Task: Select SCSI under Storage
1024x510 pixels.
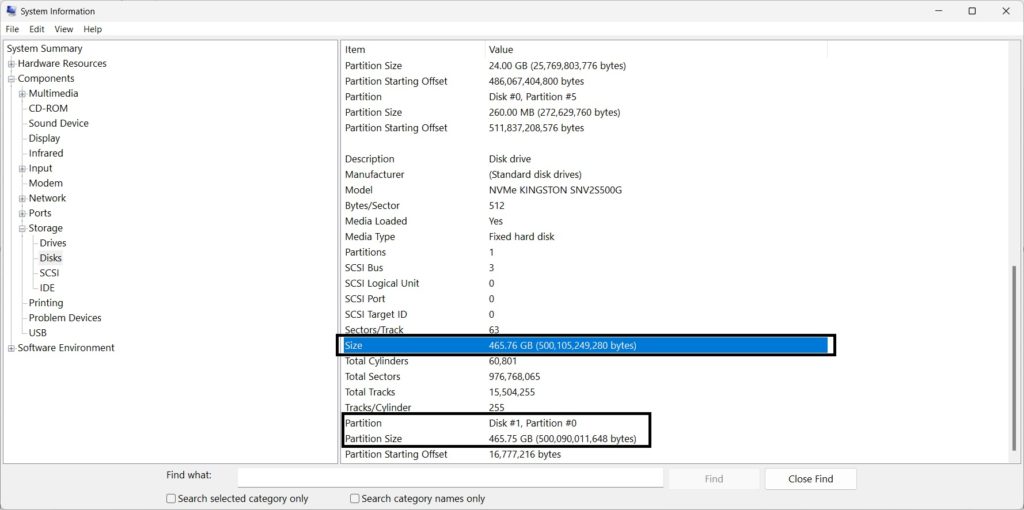Action: coord(49,274)
